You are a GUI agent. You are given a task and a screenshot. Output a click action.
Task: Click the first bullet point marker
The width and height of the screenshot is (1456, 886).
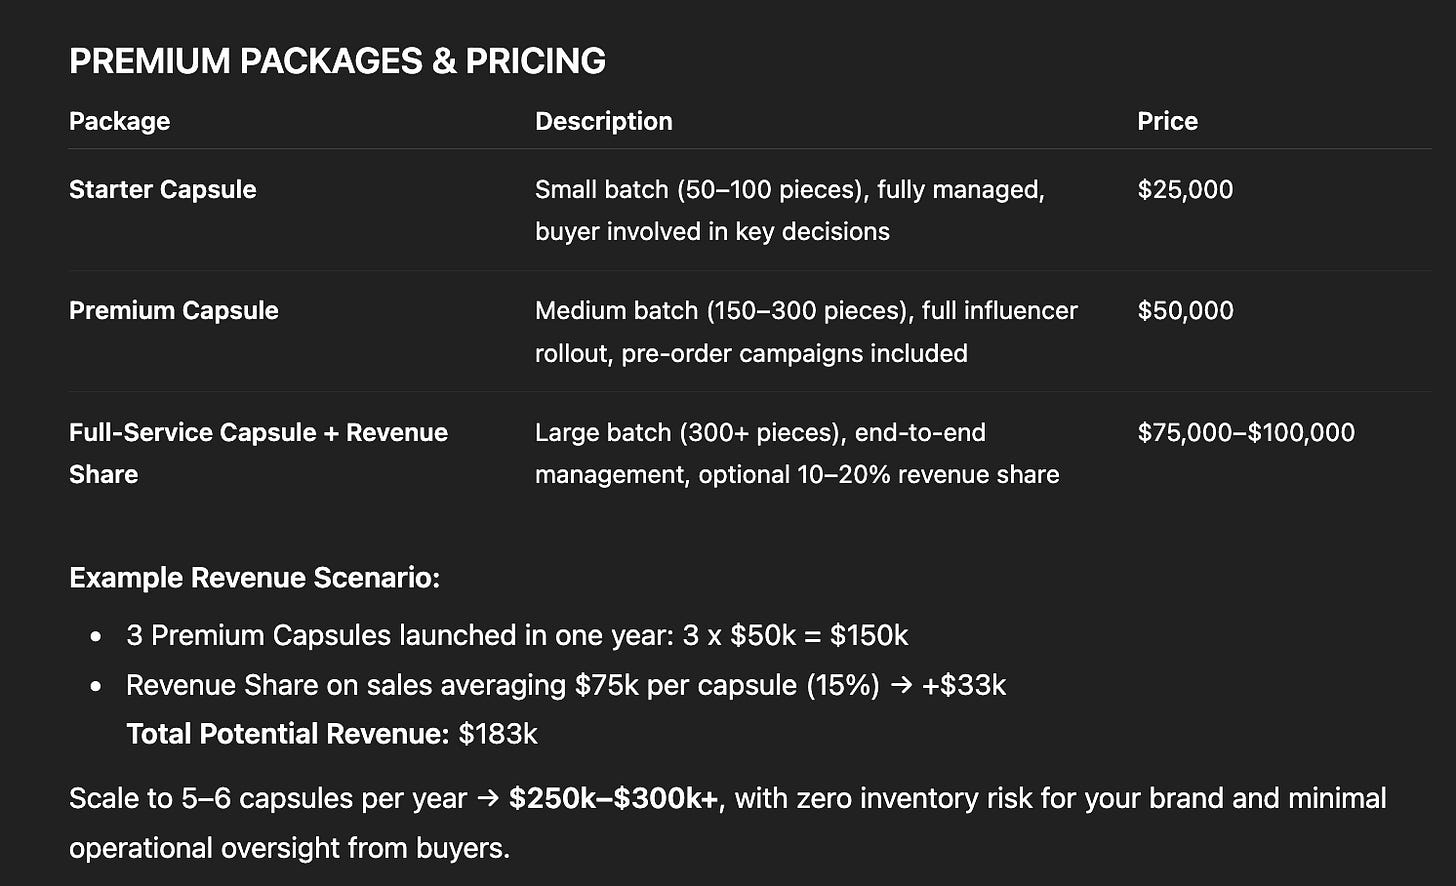click(x=96, y=636)
